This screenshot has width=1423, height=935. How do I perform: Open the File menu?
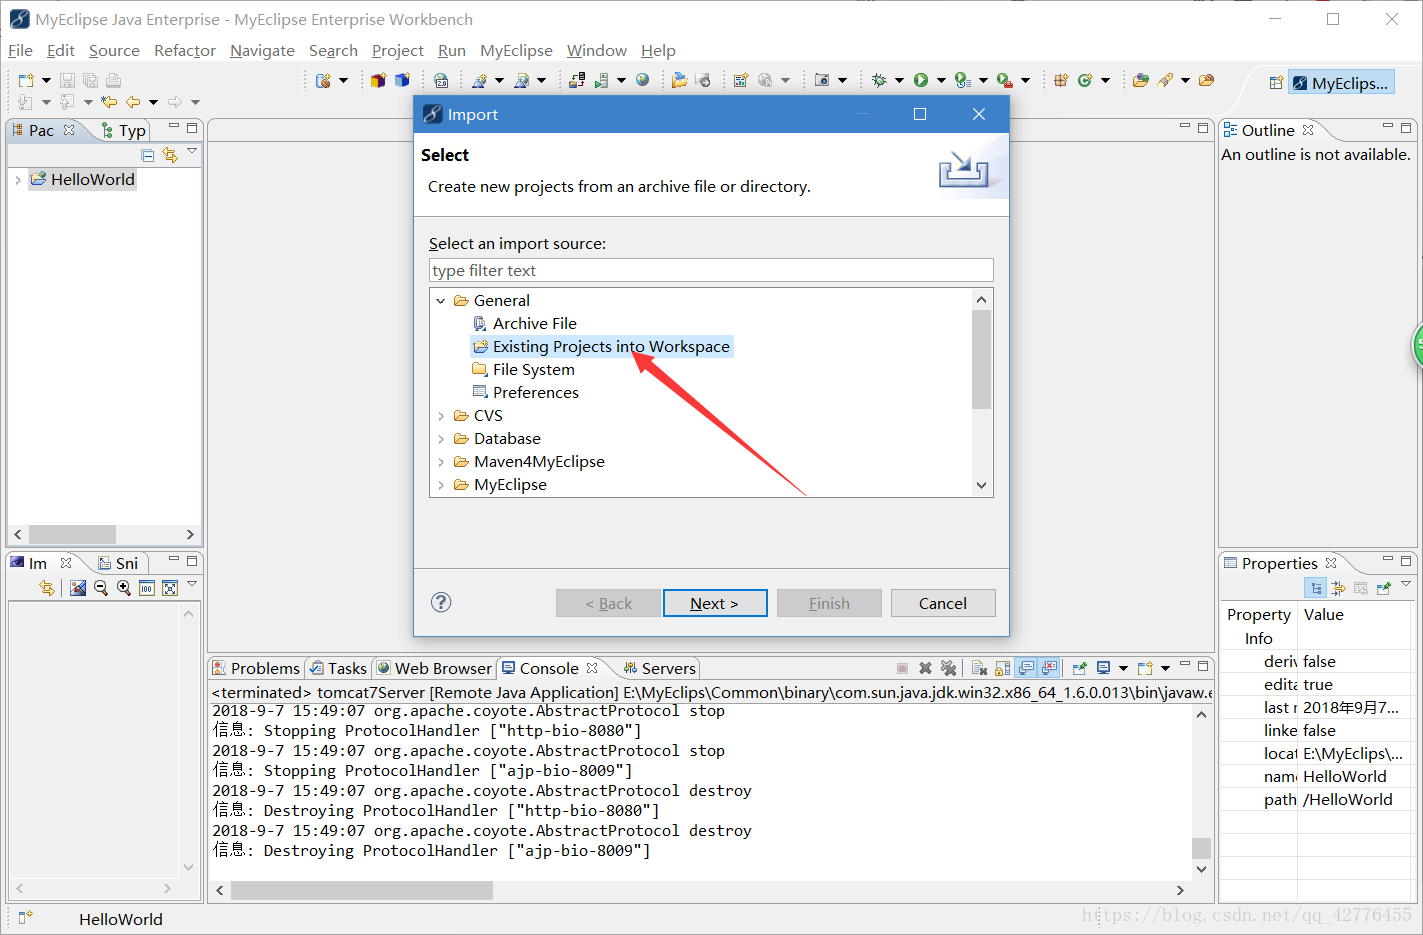point(20,50)
